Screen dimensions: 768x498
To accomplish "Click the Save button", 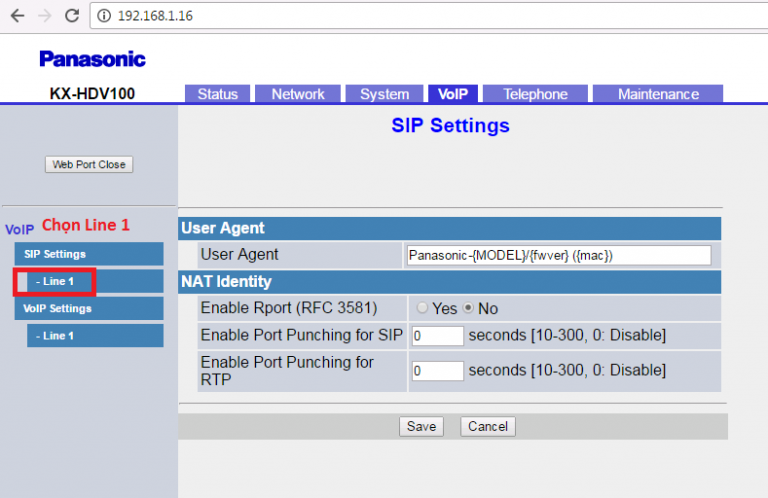I will [x=421, y=427].
